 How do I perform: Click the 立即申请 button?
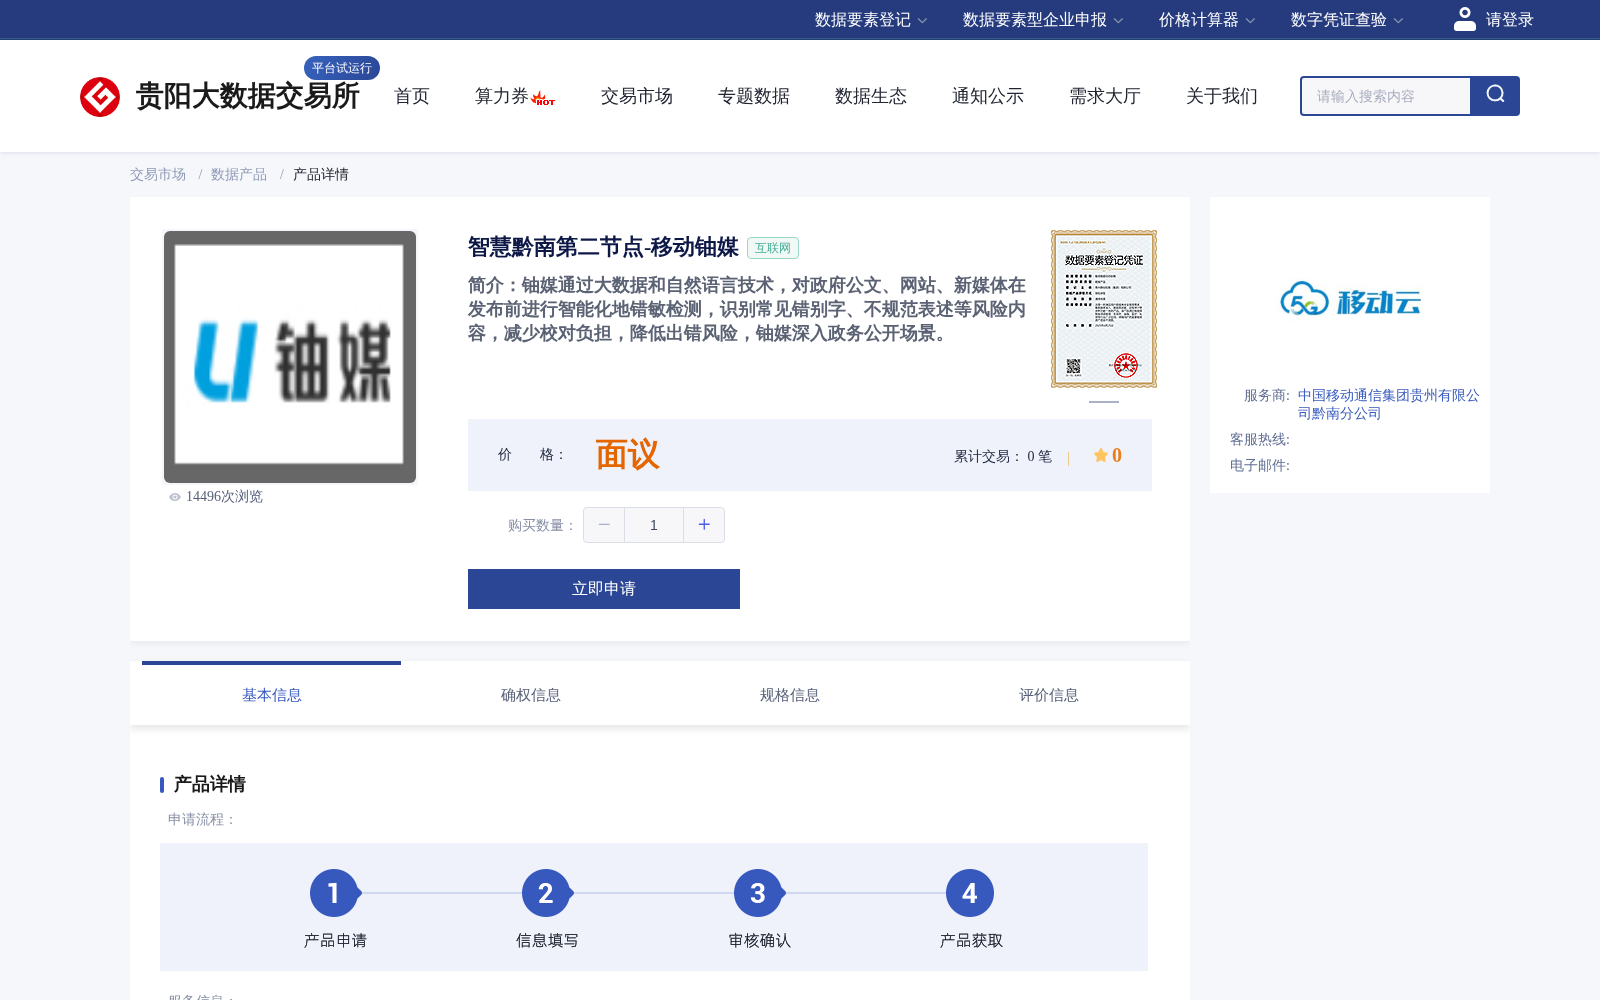[x=604, y=589]
